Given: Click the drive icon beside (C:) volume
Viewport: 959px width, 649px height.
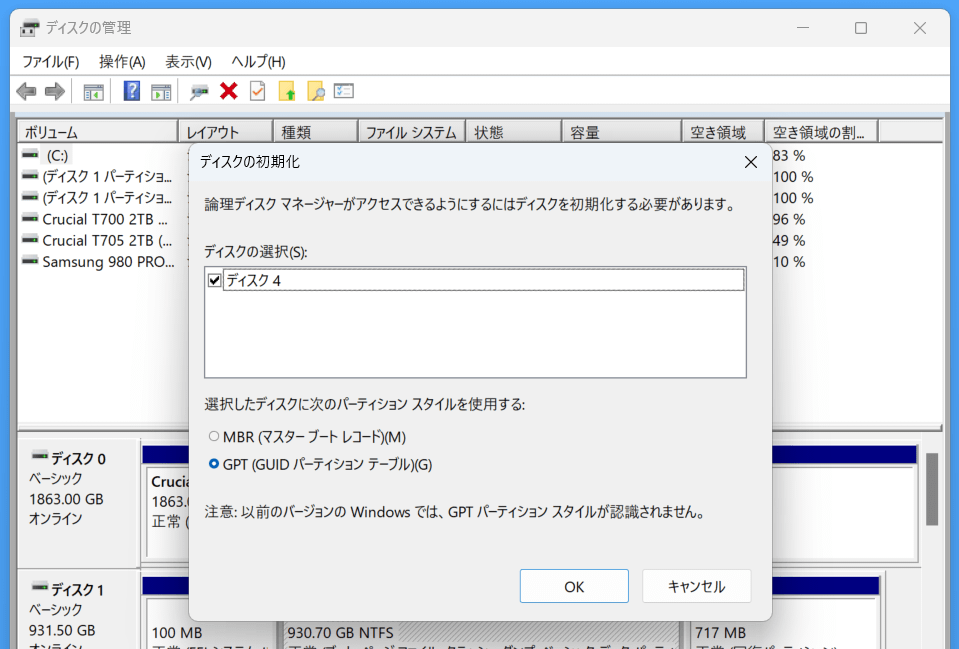Looking at the screenshot, I should click(30, 155).
